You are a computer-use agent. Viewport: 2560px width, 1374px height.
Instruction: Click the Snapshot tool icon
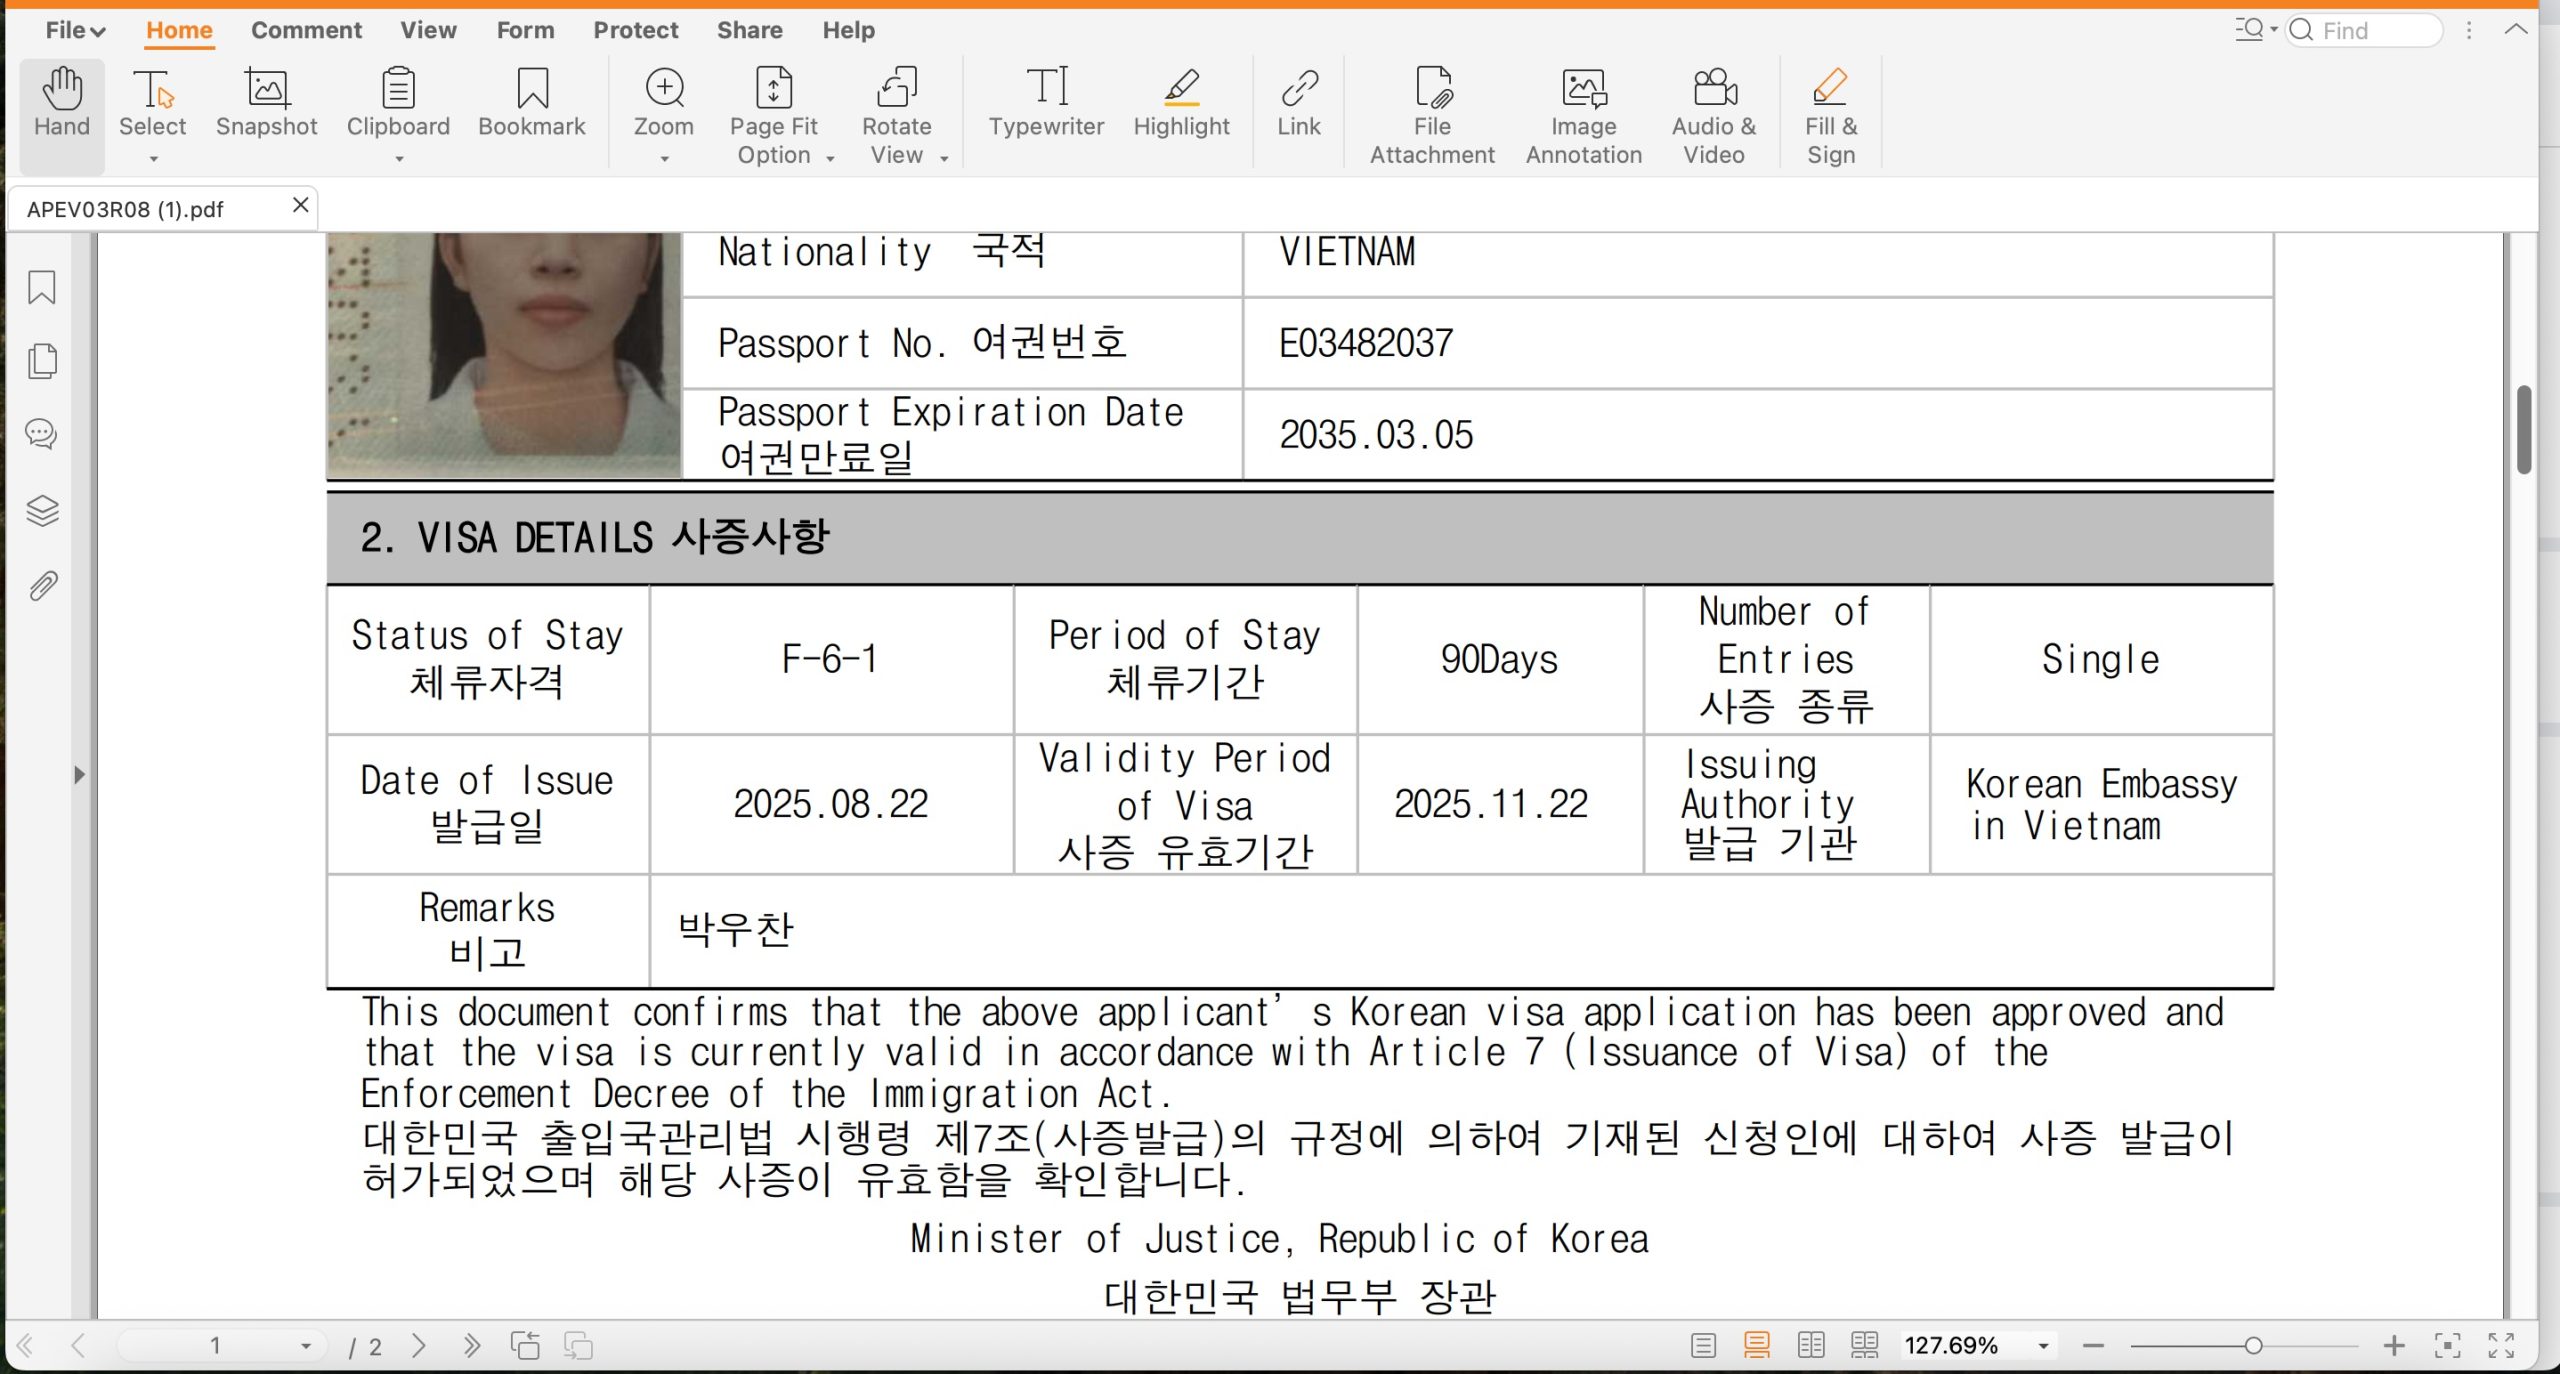click(x=266, y=90)
